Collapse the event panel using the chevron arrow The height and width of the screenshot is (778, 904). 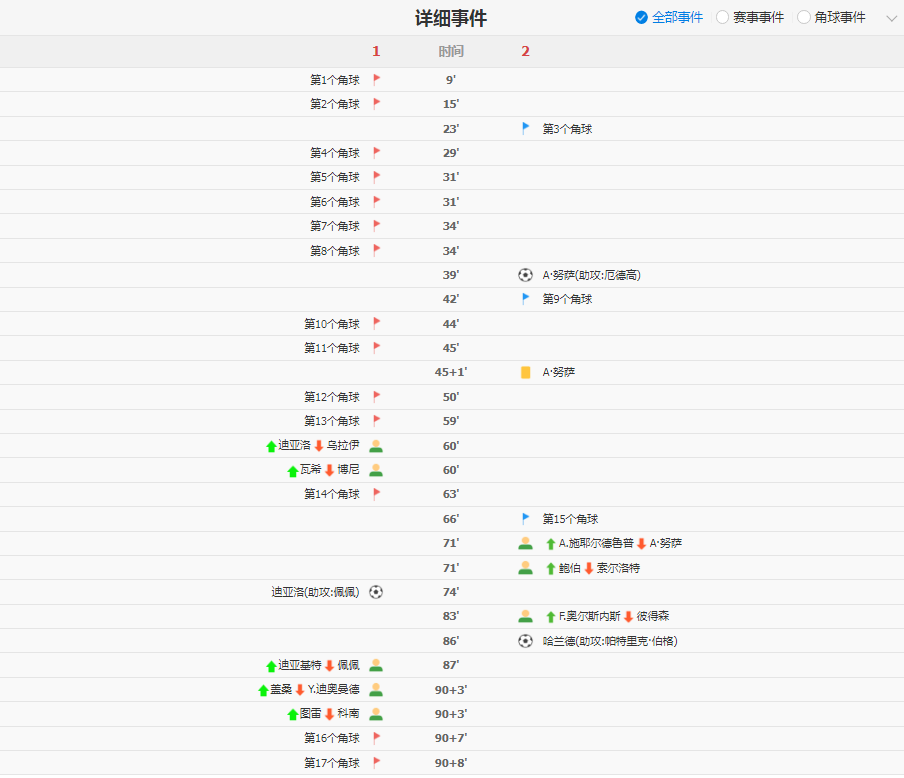pyautogui.click(x=891, y=18)
